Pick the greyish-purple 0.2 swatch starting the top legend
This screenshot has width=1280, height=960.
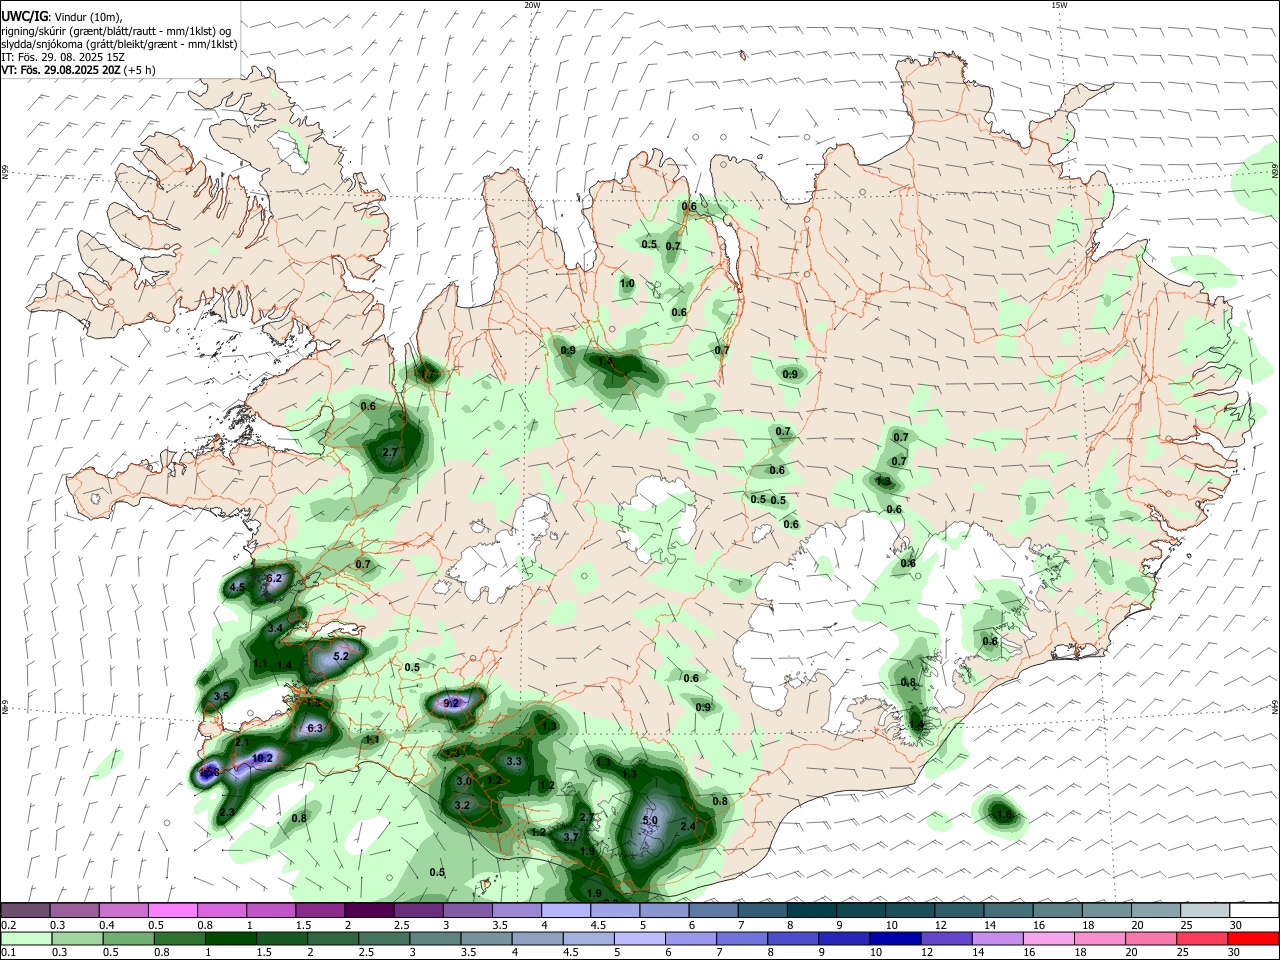point(25,910)
